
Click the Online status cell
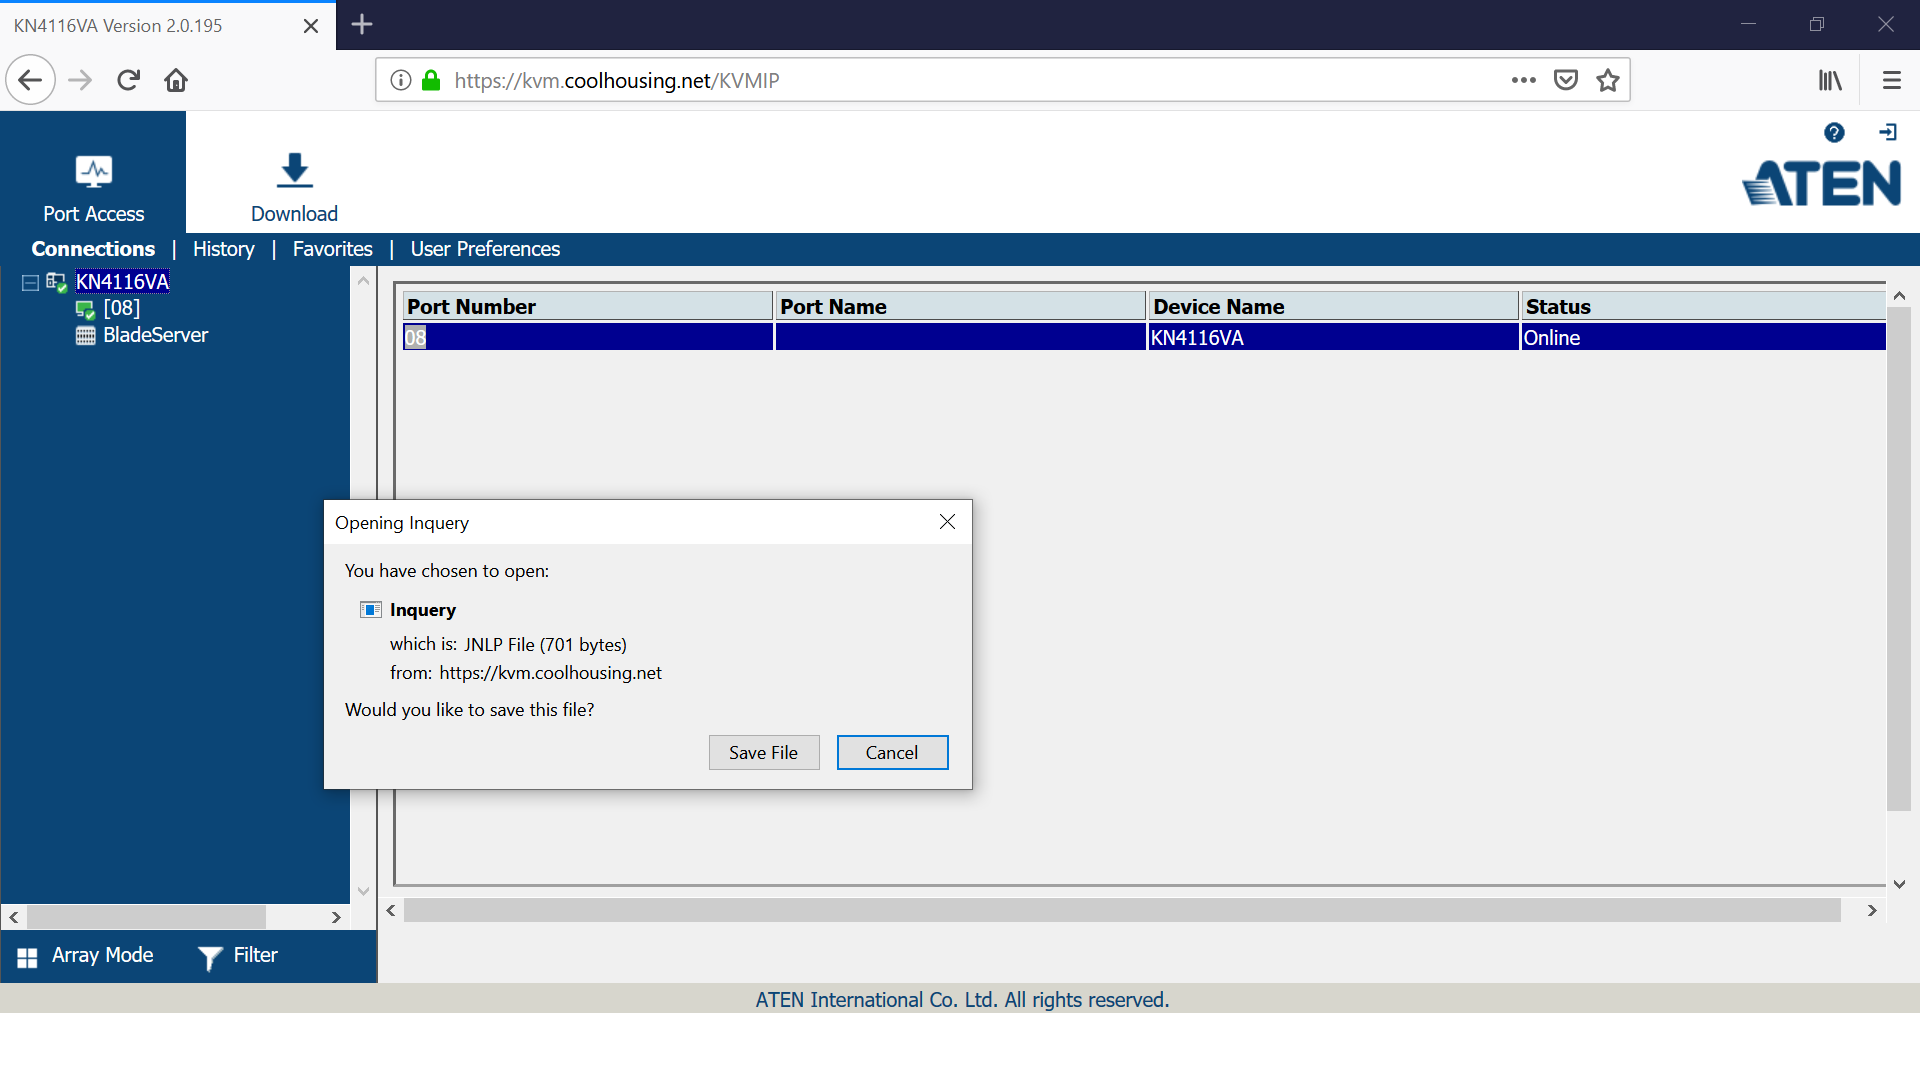click(x=1702, y=337)
